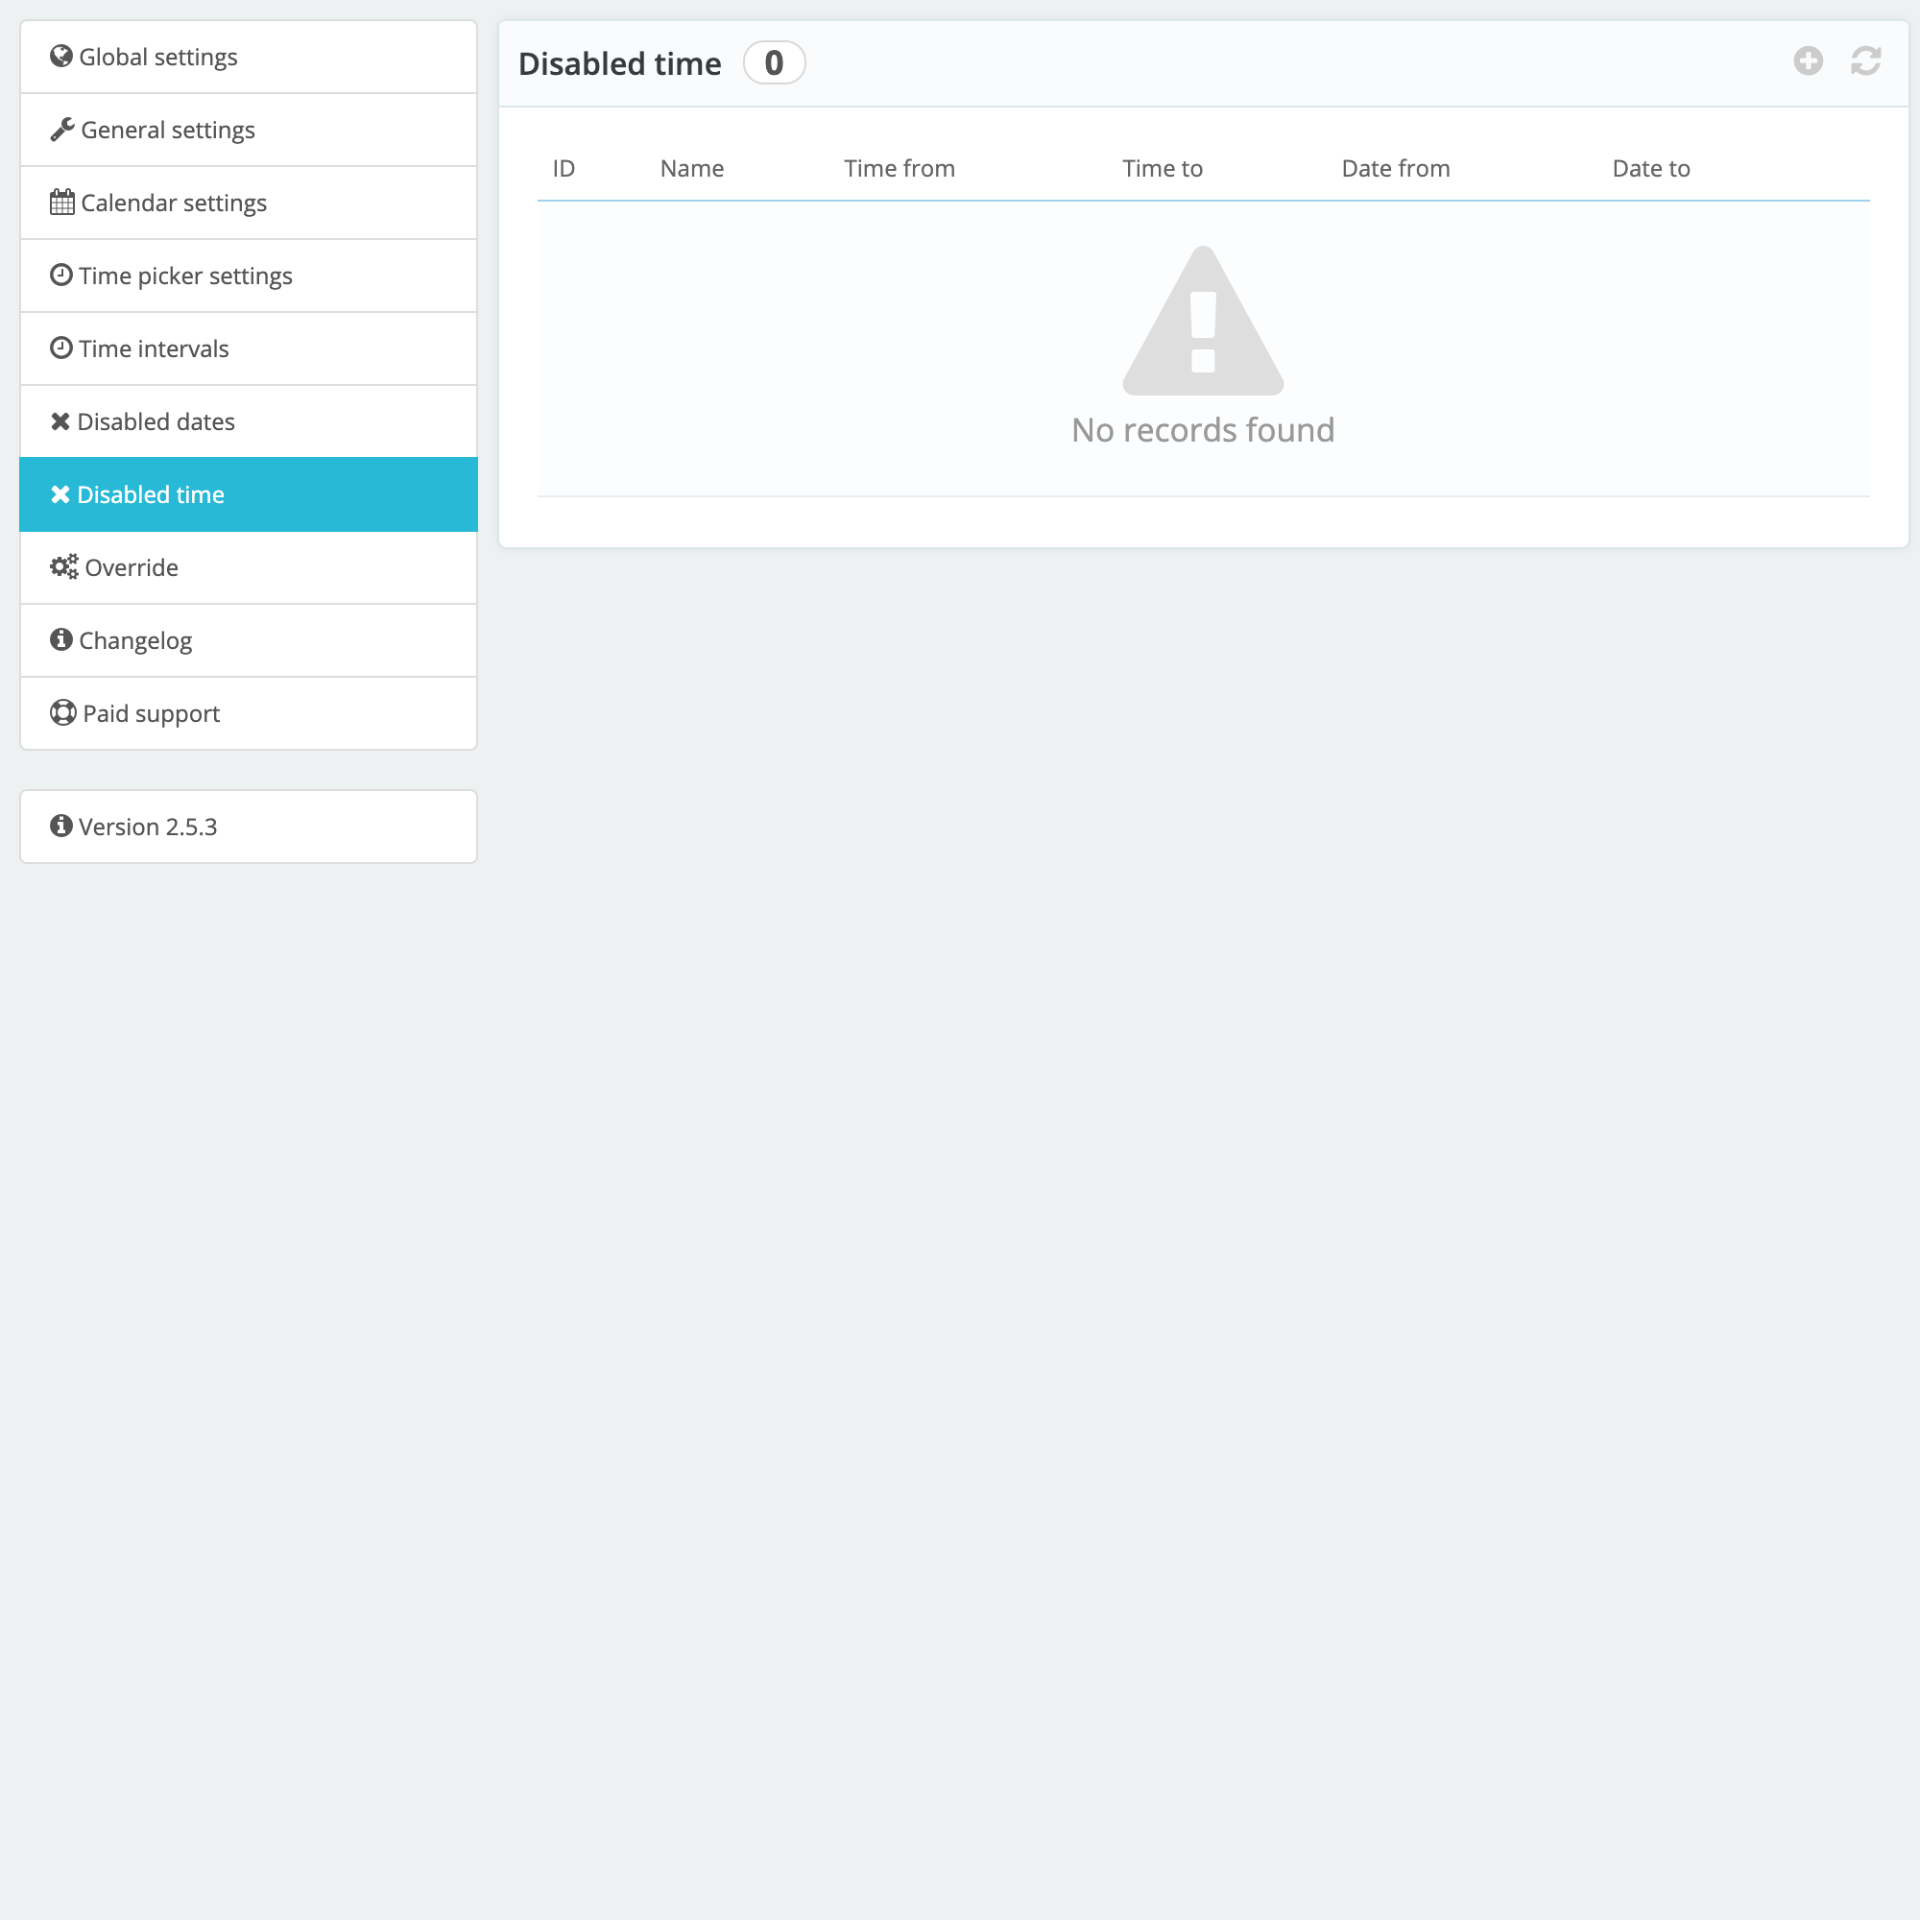Viewport: 1920px width, 1920px height.
Task: Click the globe icon beside Global settings
Action: tap(61, 56)
